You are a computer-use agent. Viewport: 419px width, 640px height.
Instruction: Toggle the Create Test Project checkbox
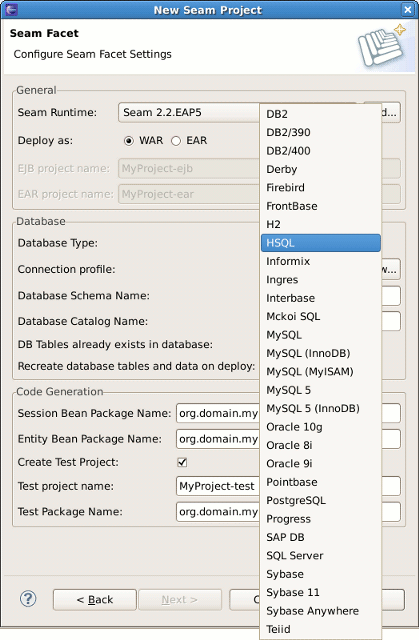tap(182, 462)
